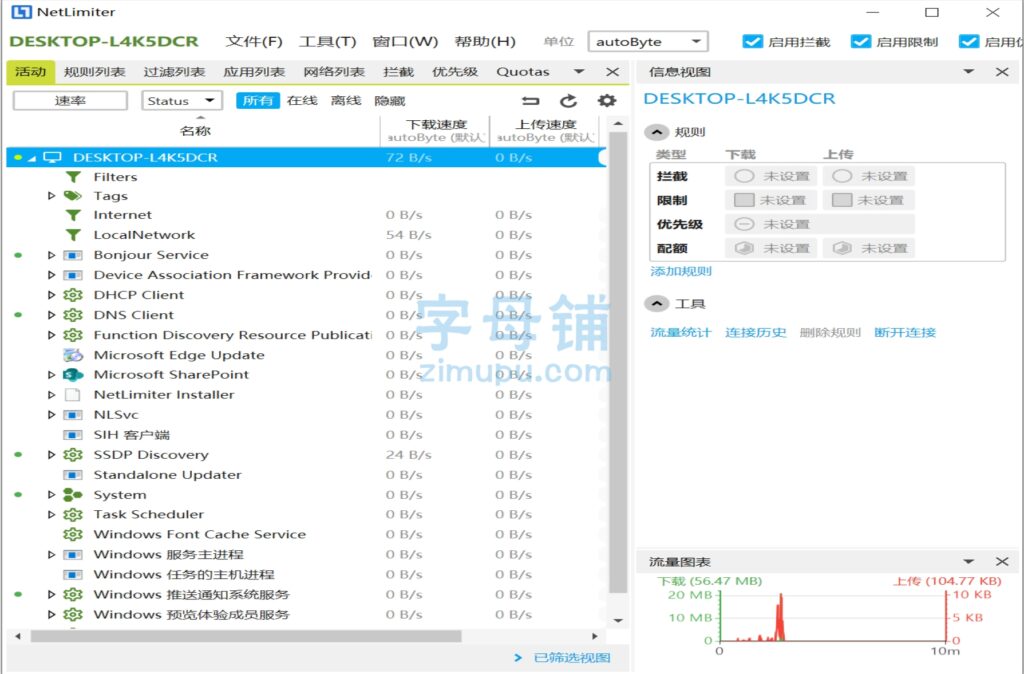Click the Standalone Updater window icon
This screenshot has height=674, width=1024.
coord(72,475)
